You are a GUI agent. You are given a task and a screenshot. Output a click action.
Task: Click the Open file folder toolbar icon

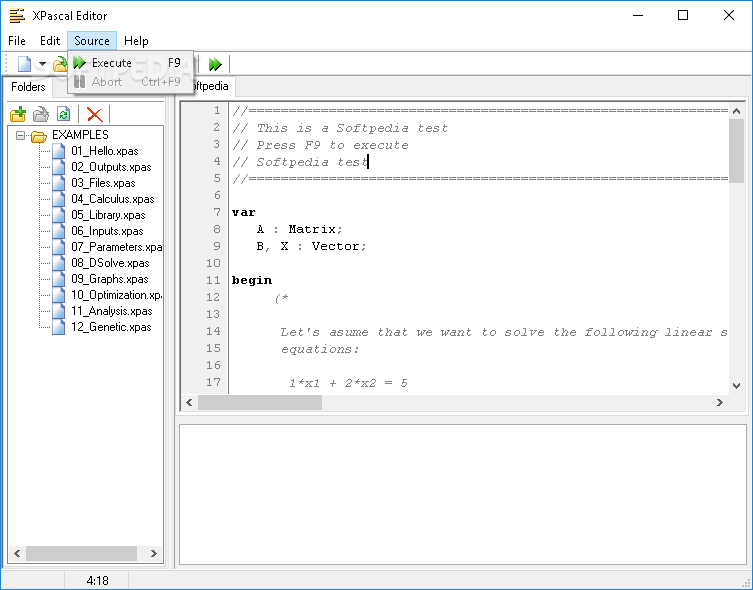click(60, 63)
